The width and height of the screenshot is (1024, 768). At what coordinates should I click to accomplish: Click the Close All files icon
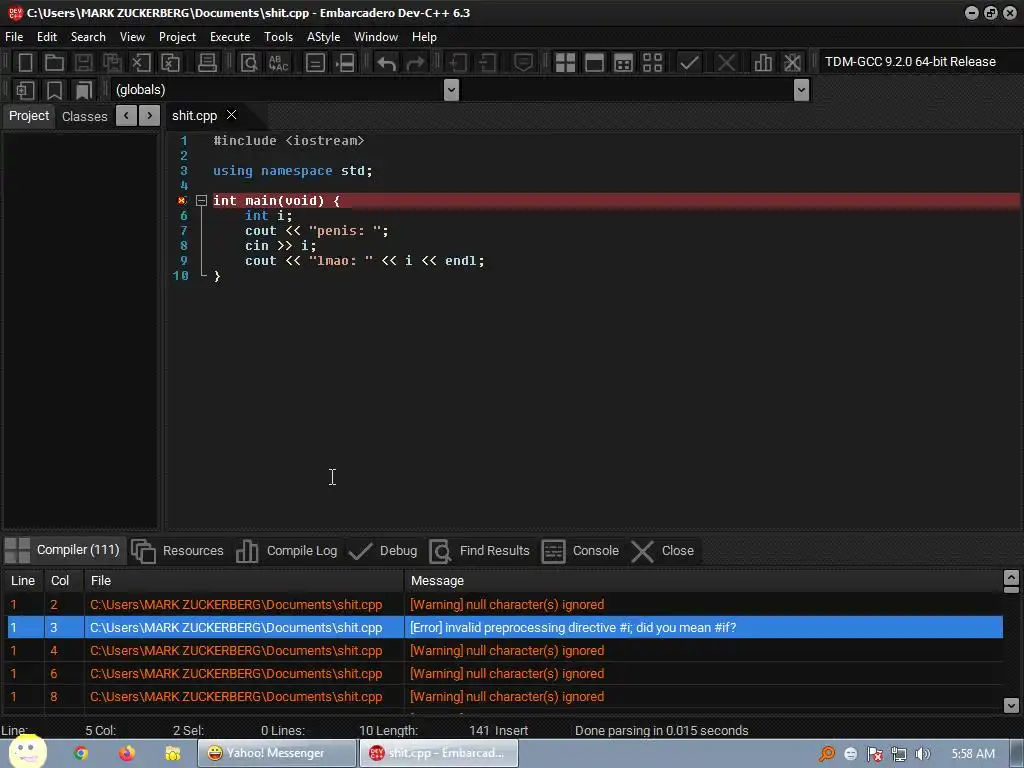pyautogui.click(x=170, y=63)
